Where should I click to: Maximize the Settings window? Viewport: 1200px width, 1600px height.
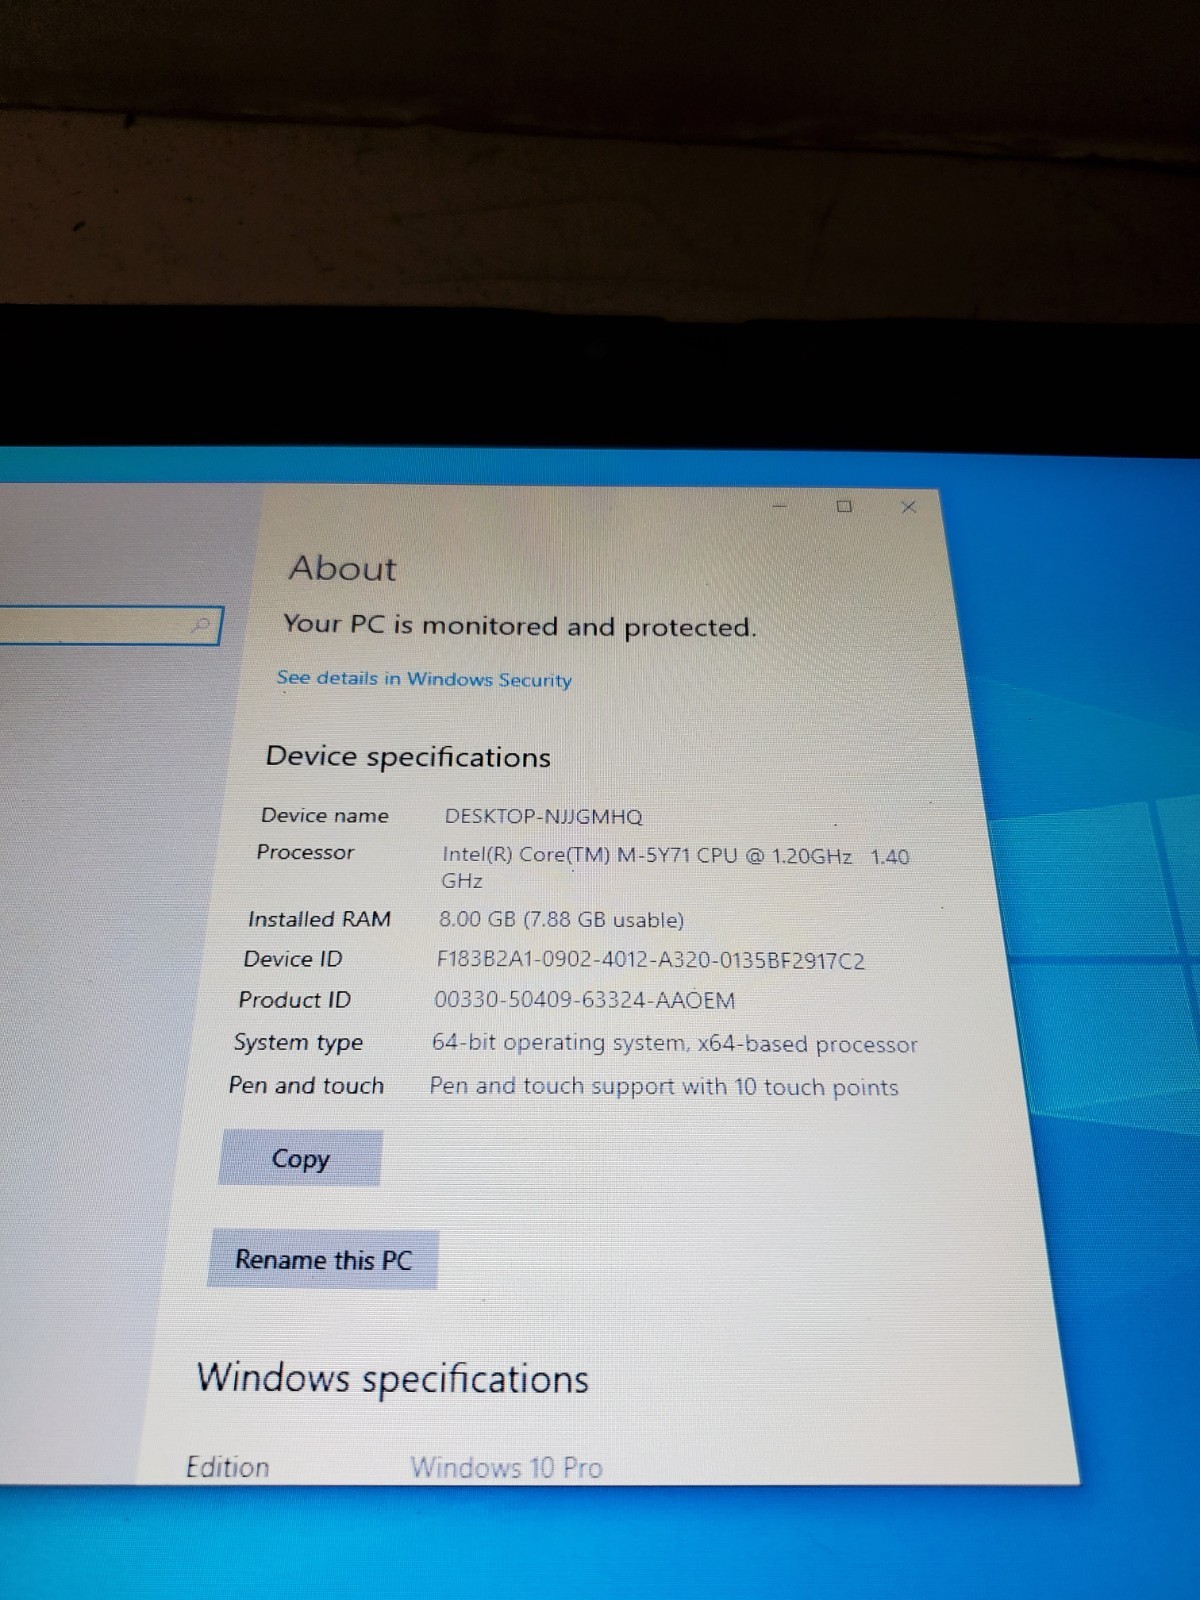coord(844,506)
